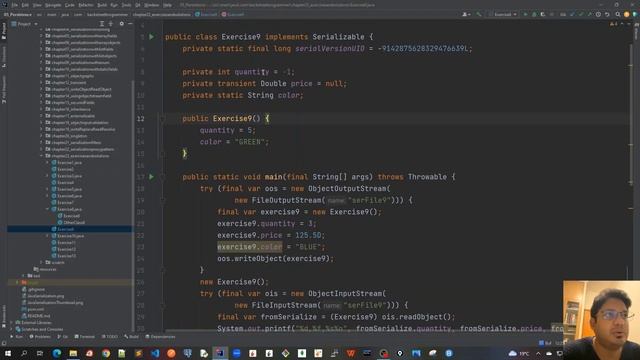Open the user account dropdown in the toolbar
Screen dimensions: 640x360
pos(466,14)
